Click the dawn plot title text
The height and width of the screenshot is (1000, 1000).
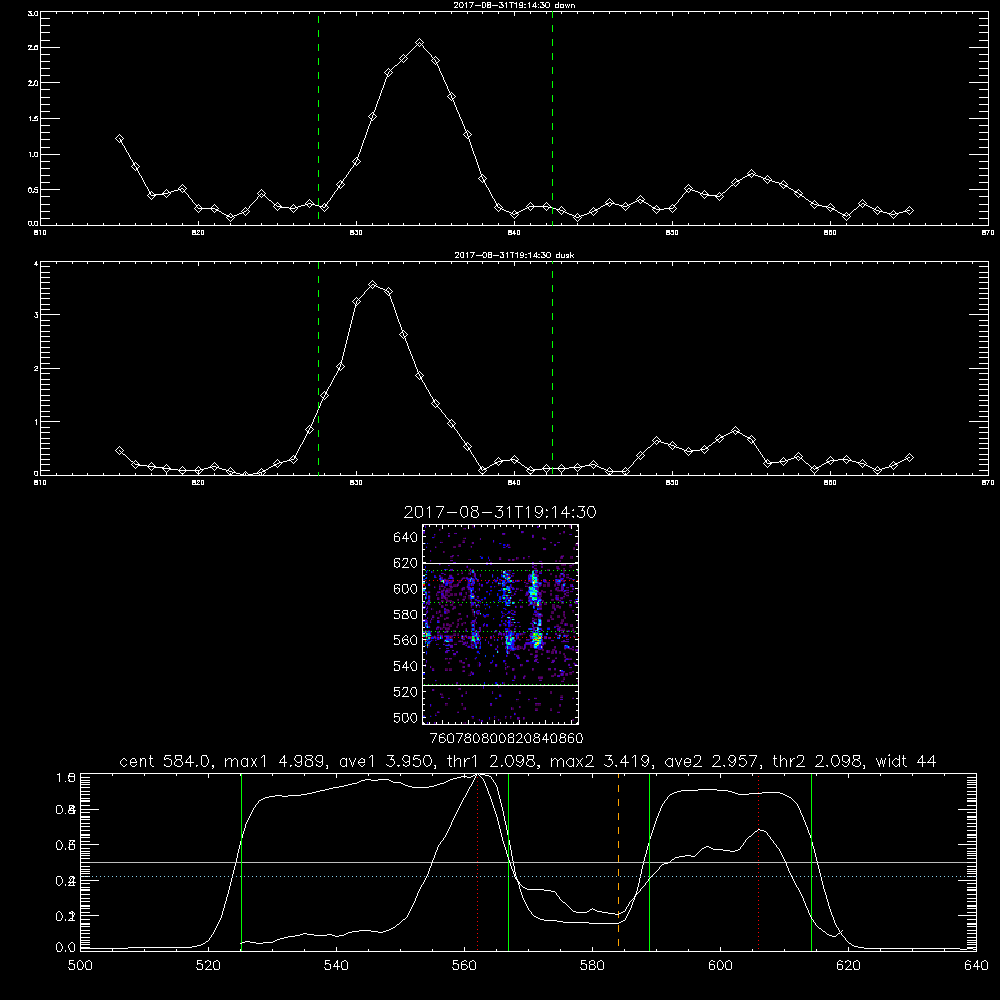pyautogui.click(x=514, y=5)
